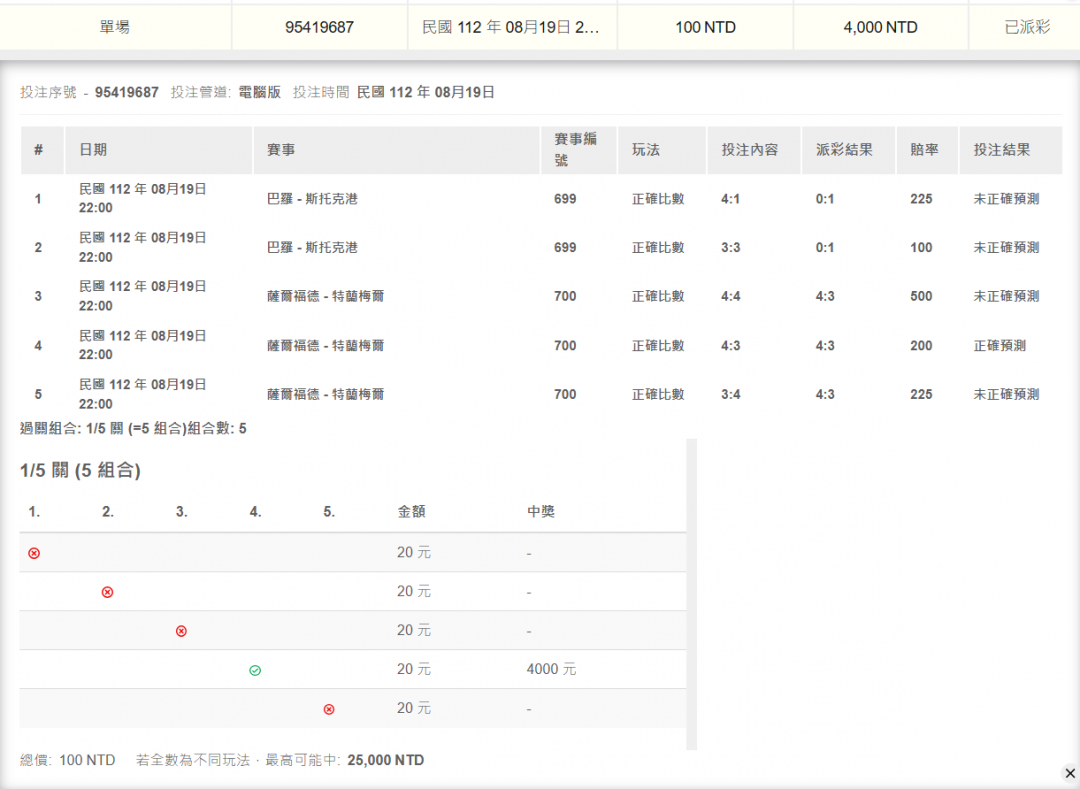Click the 投注內容 column header
The width and height of the screenshot is (1080, 789).
tap(754, 149)
